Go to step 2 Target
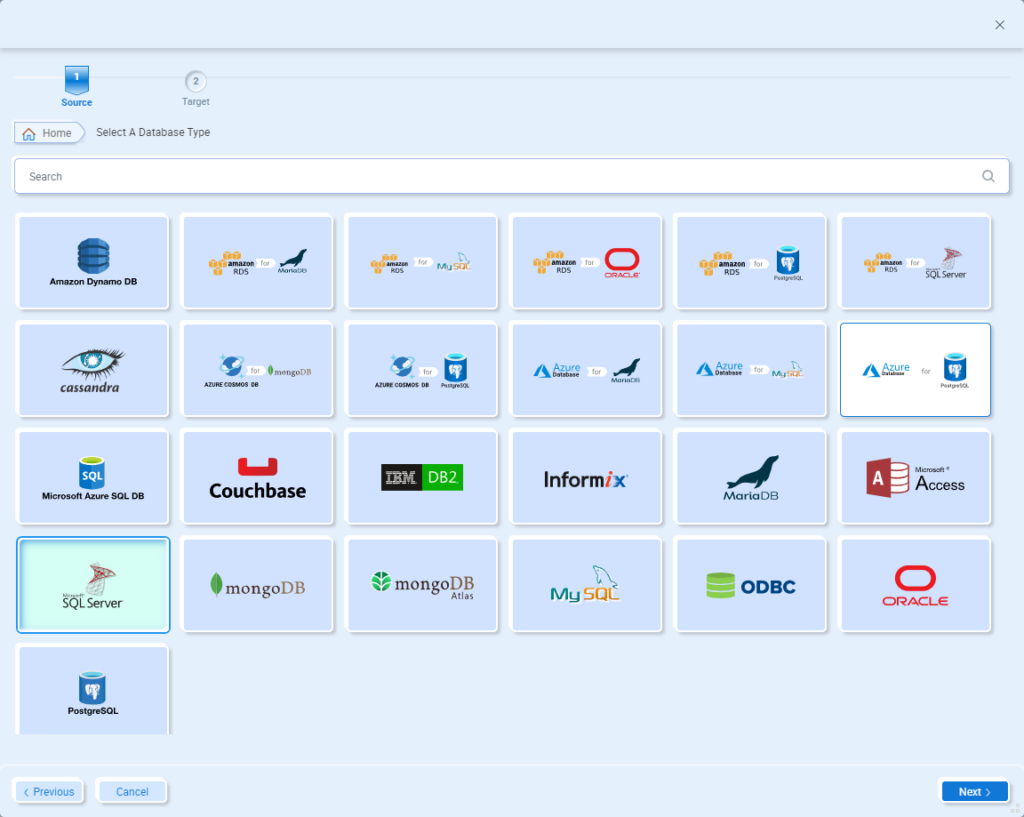The height and width of the screenshot is (817, 1024). point(196,82)
